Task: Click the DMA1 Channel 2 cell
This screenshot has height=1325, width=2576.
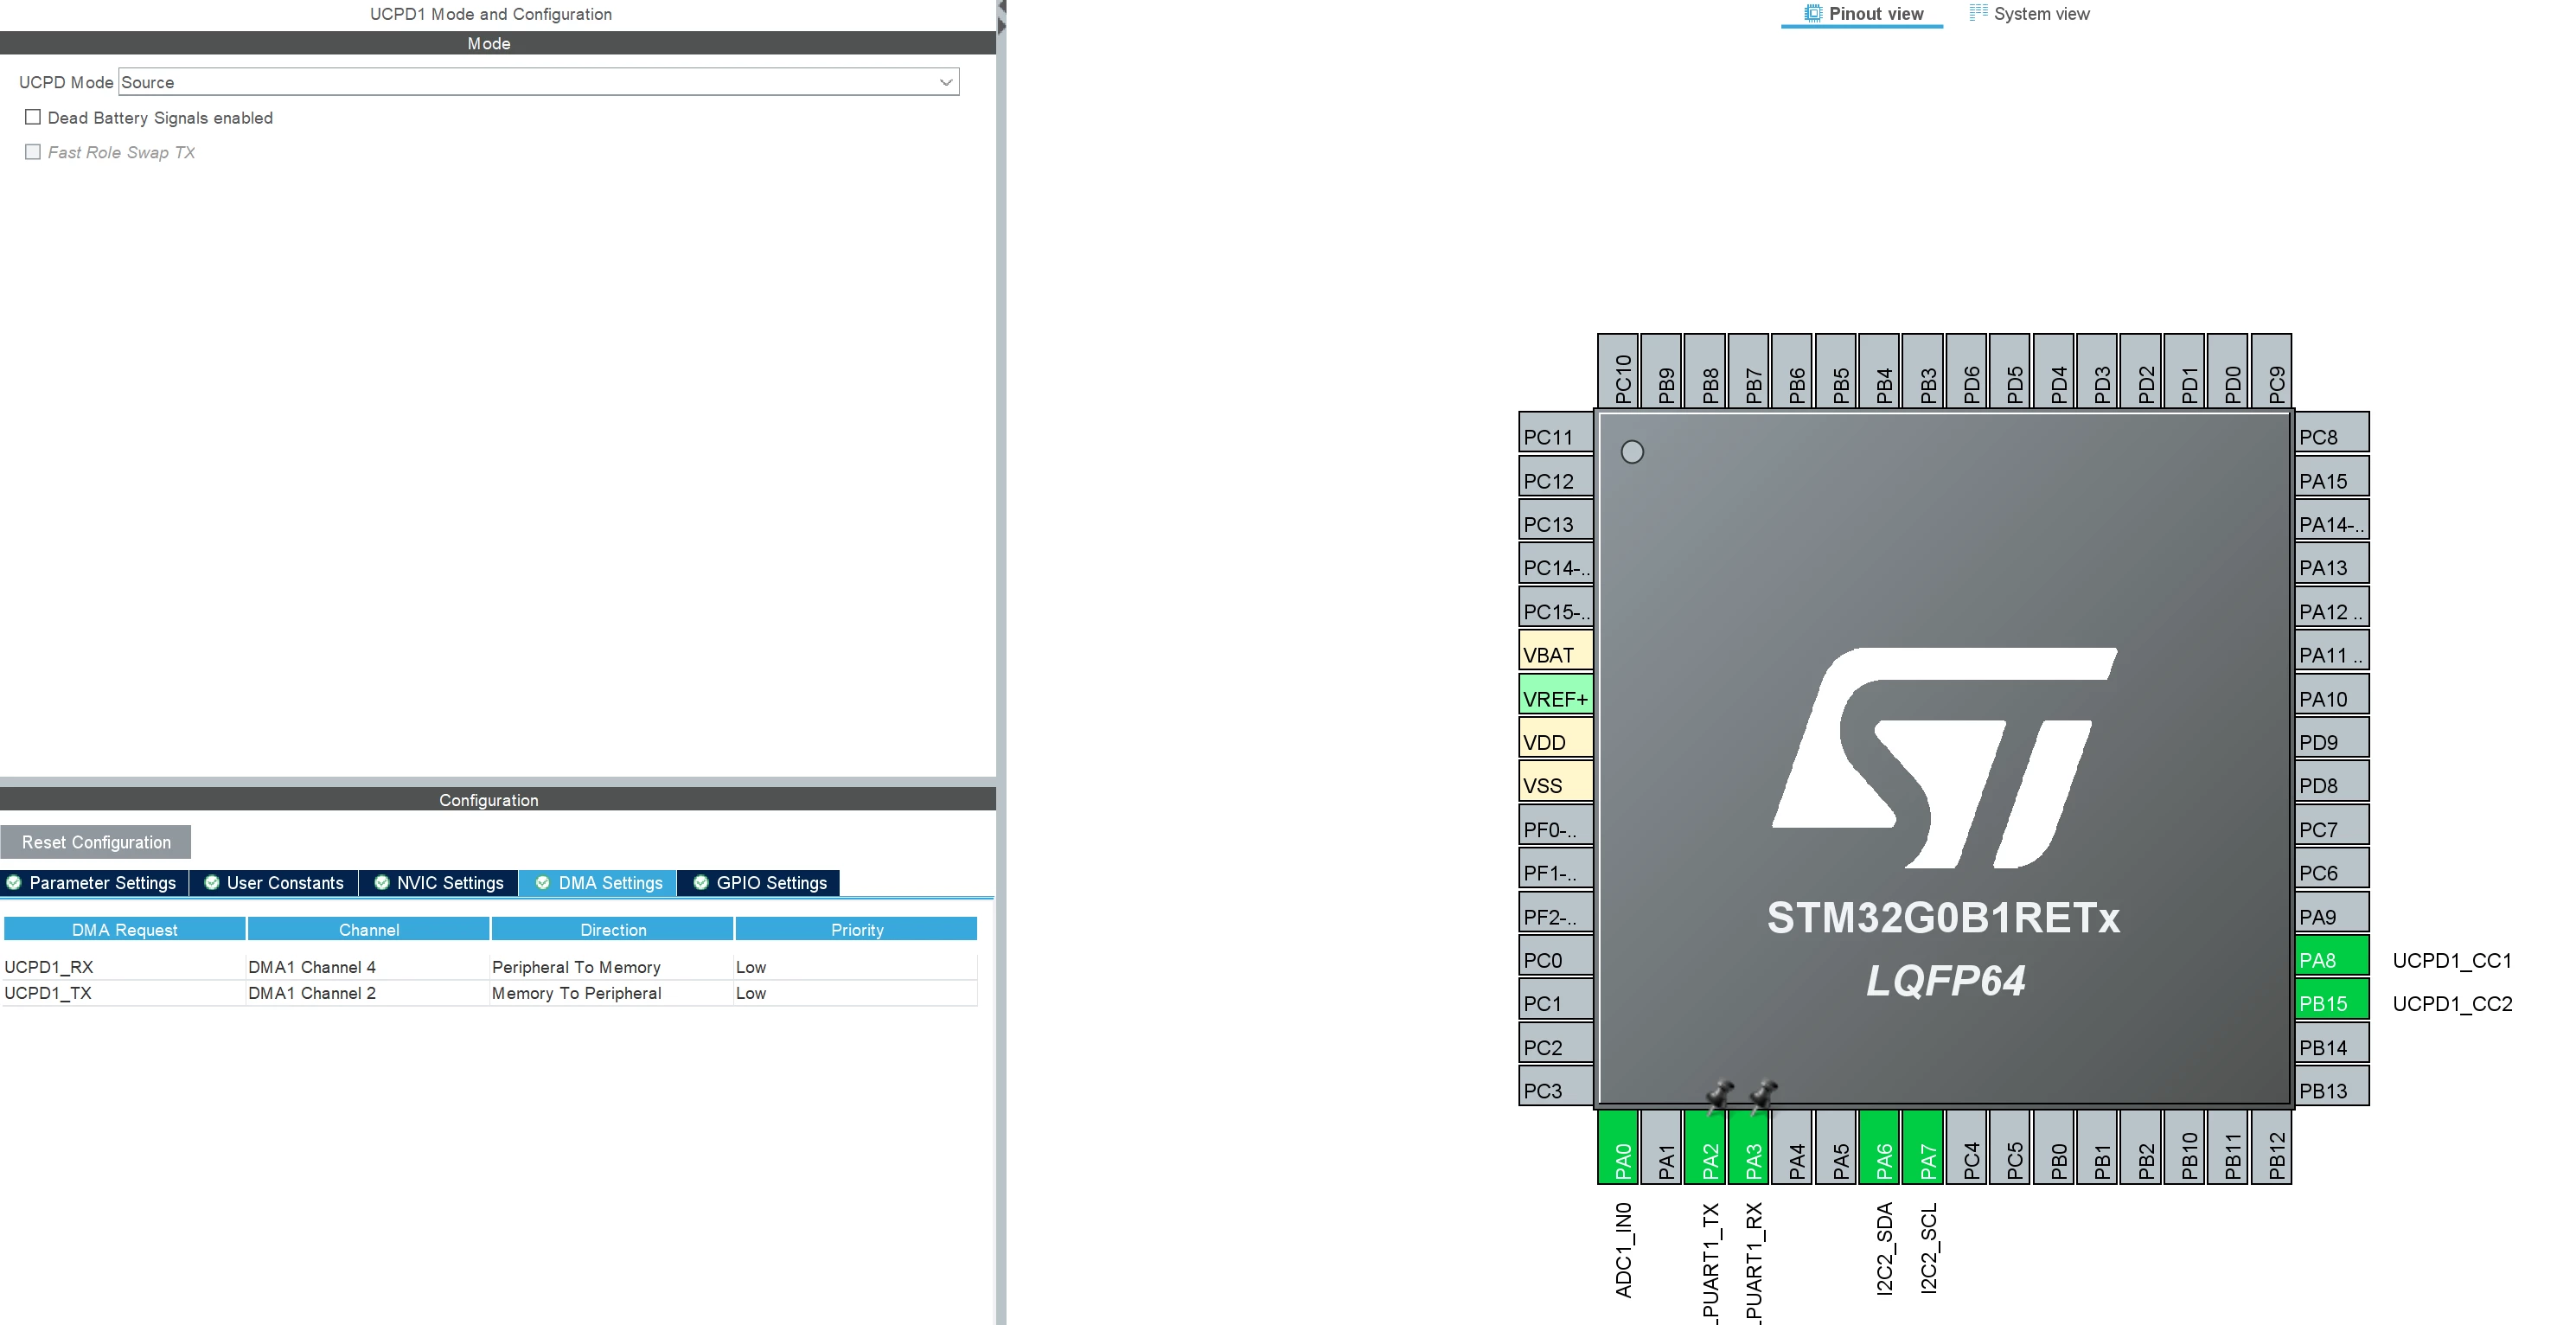Action: pos(368,993)
